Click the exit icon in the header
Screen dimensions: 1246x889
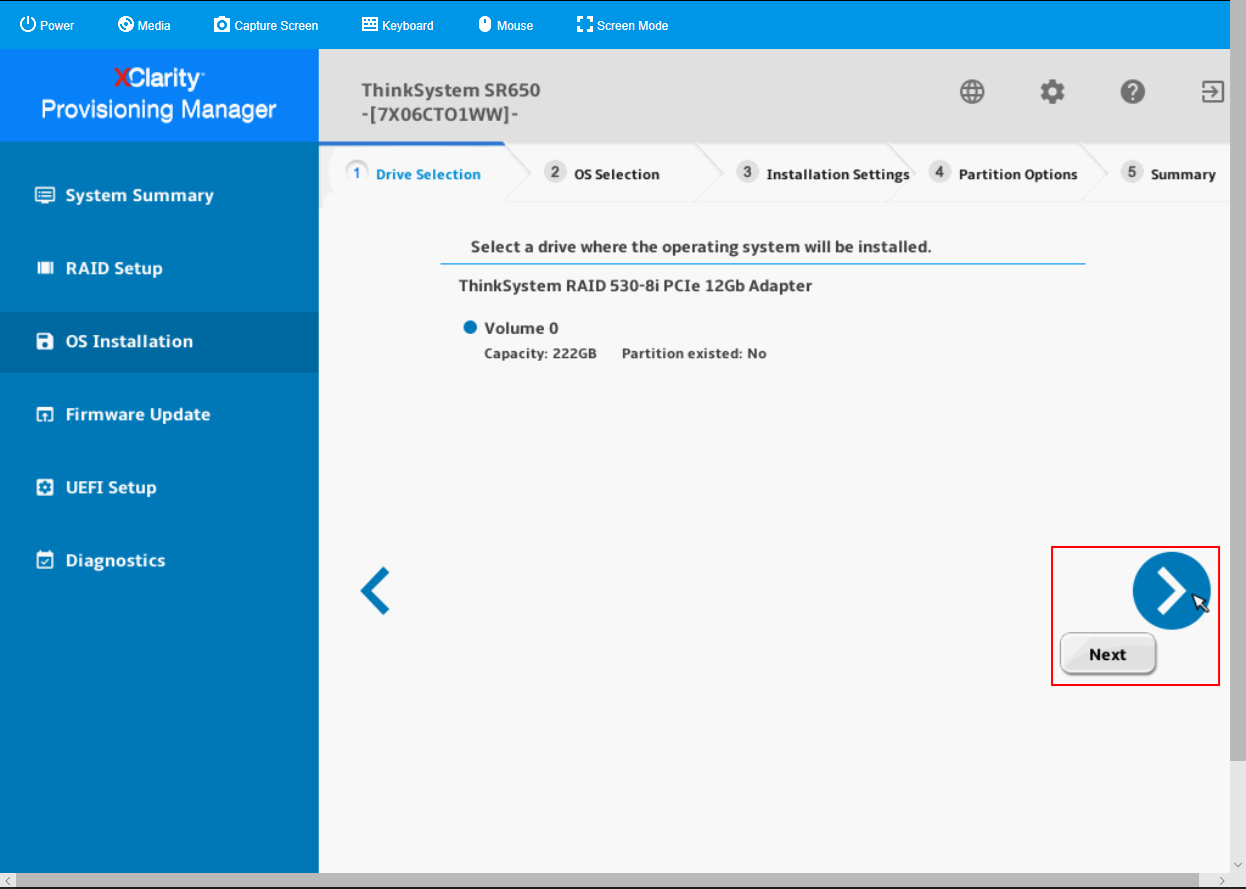tap(1212, 92)
